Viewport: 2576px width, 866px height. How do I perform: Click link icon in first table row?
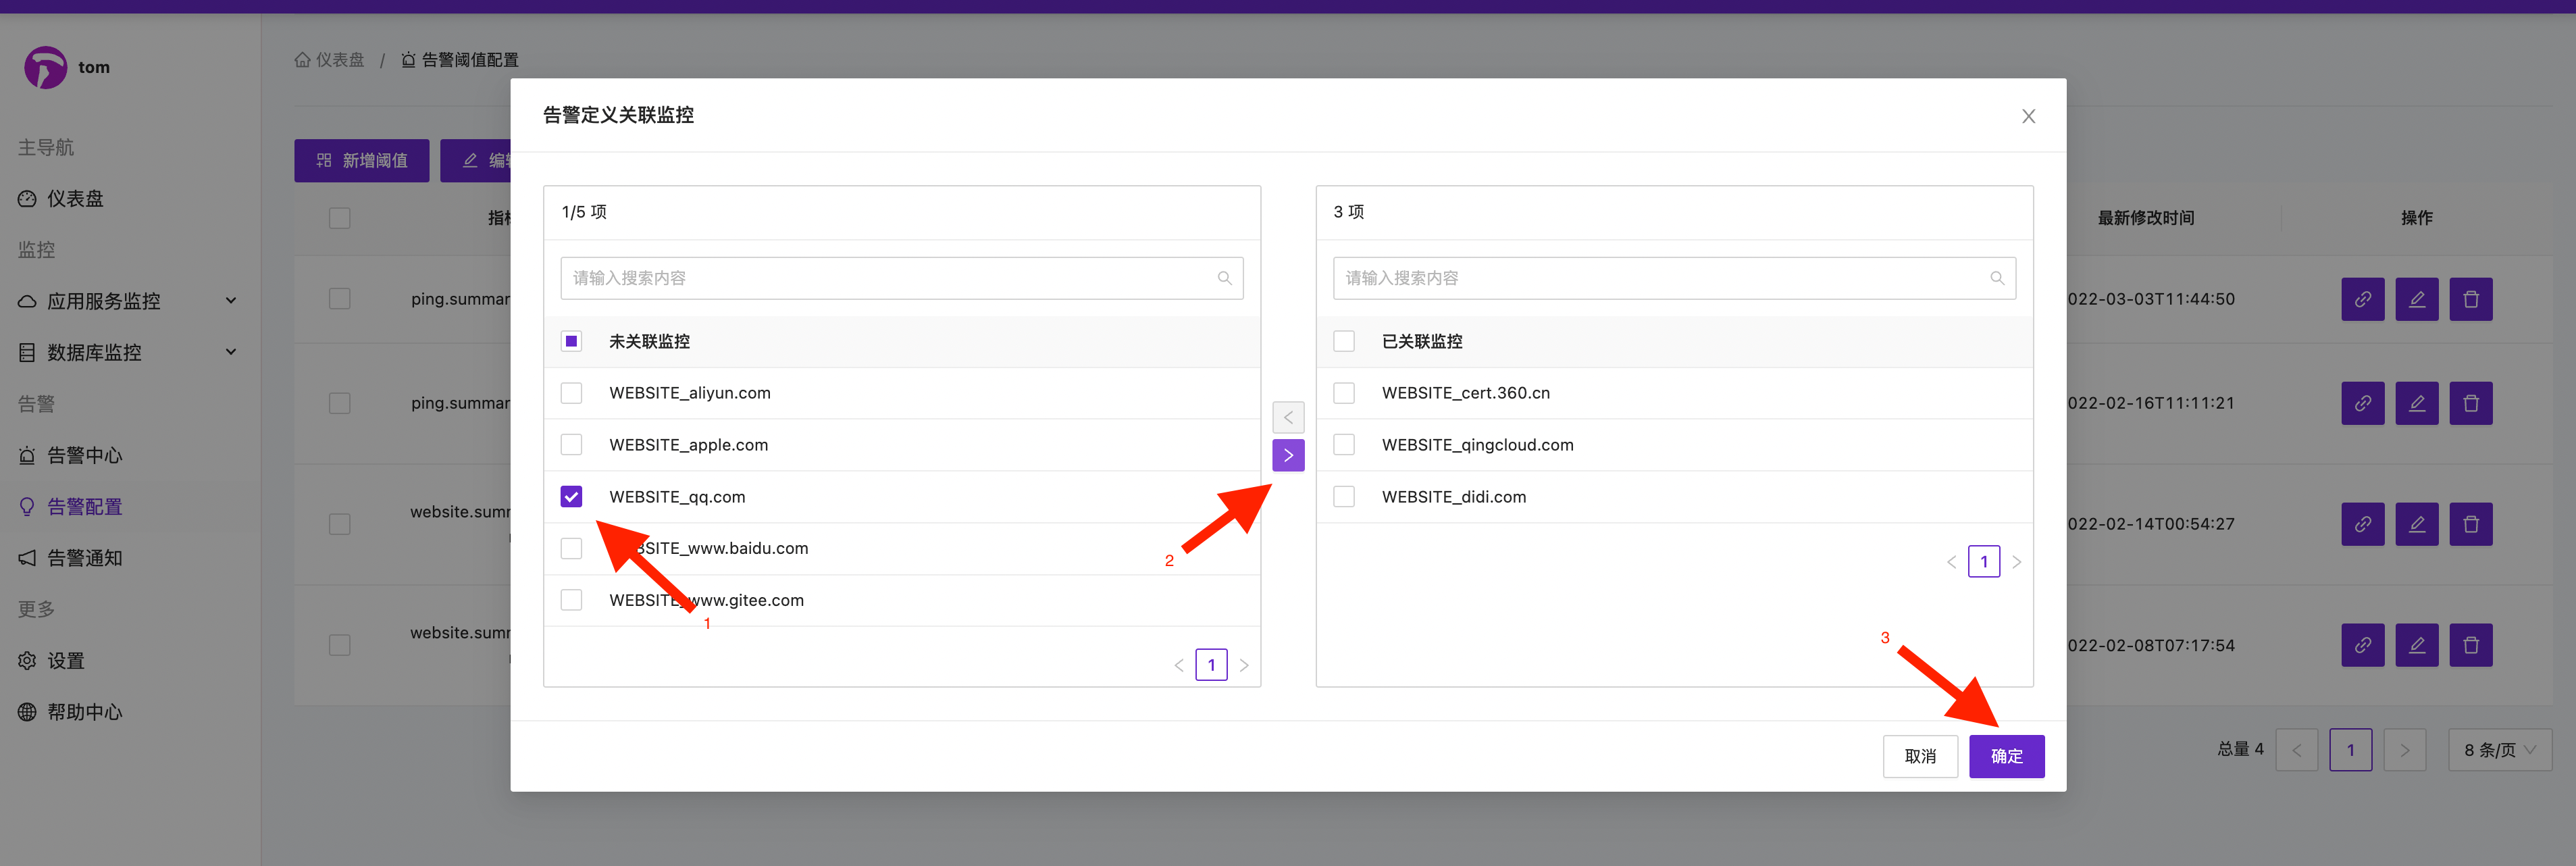[2362, 299]
